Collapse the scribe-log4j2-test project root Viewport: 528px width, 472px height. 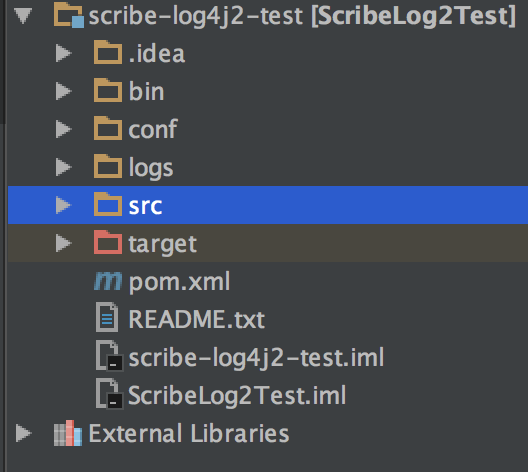coord(23,15)
